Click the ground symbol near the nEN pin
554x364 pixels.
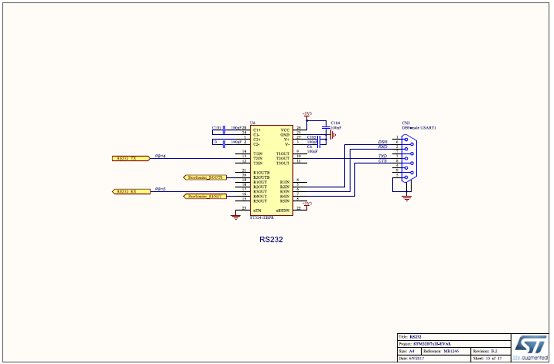pyautogui.click(x=235, y=216)
